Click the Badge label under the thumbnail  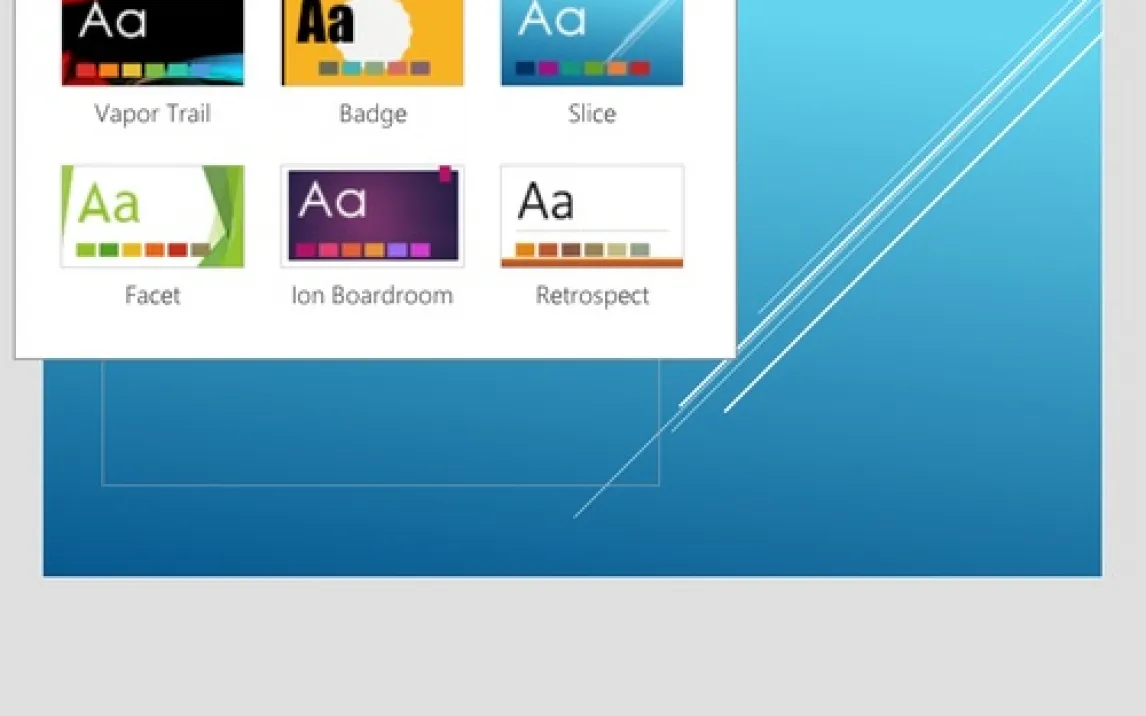(372, 114)
